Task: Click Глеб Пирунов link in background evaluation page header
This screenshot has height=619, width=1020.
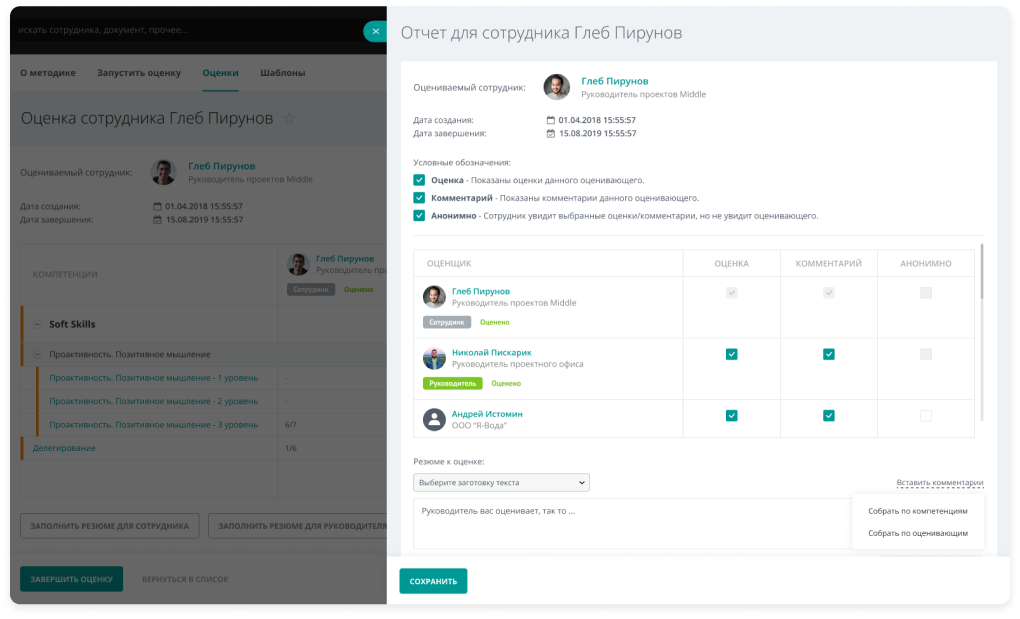Action: pos(221,166)
